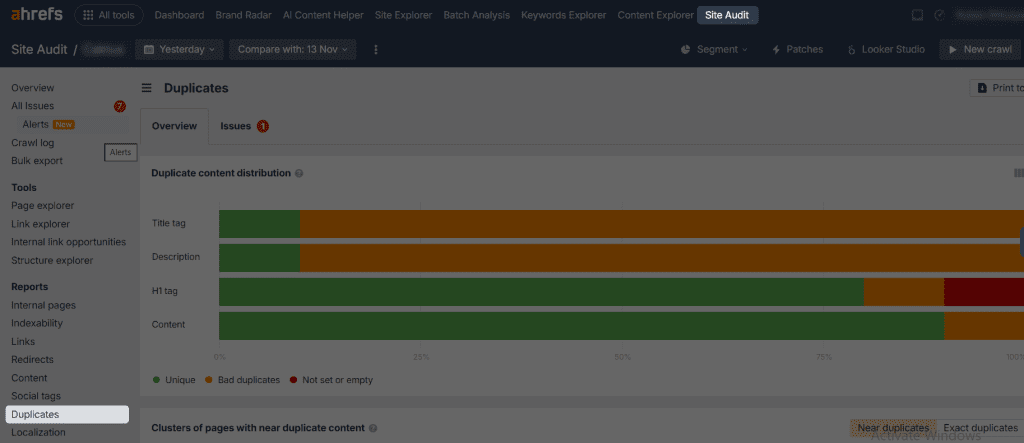Click help icon next to Duplicate content distribution
The image size is (1024, 443).
299,174
